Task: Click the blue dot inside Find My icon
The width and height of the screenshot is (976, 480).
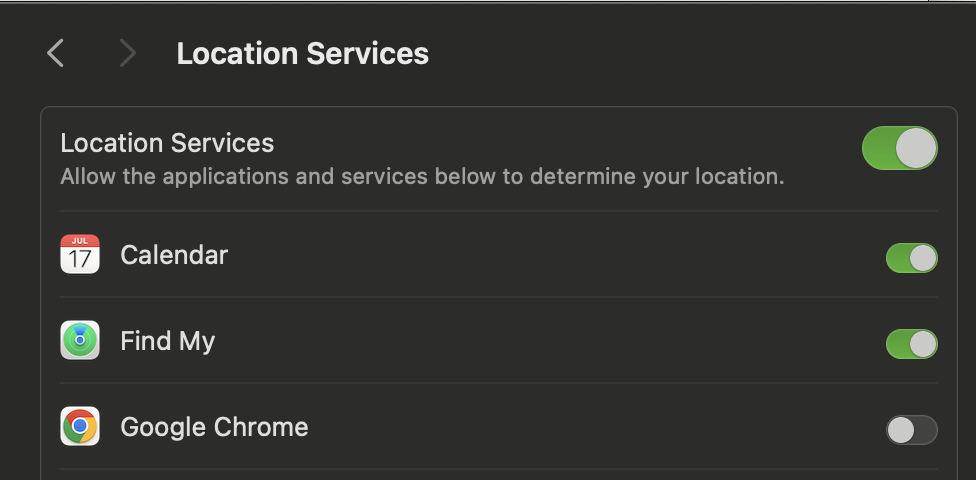Action: click(80, 341)
